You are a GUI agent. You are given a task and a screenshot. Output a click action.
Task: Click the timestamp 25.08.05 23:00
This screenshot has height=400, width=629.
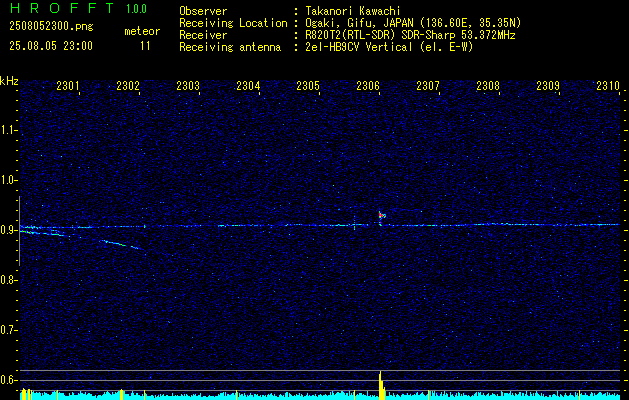click(51, 46)
